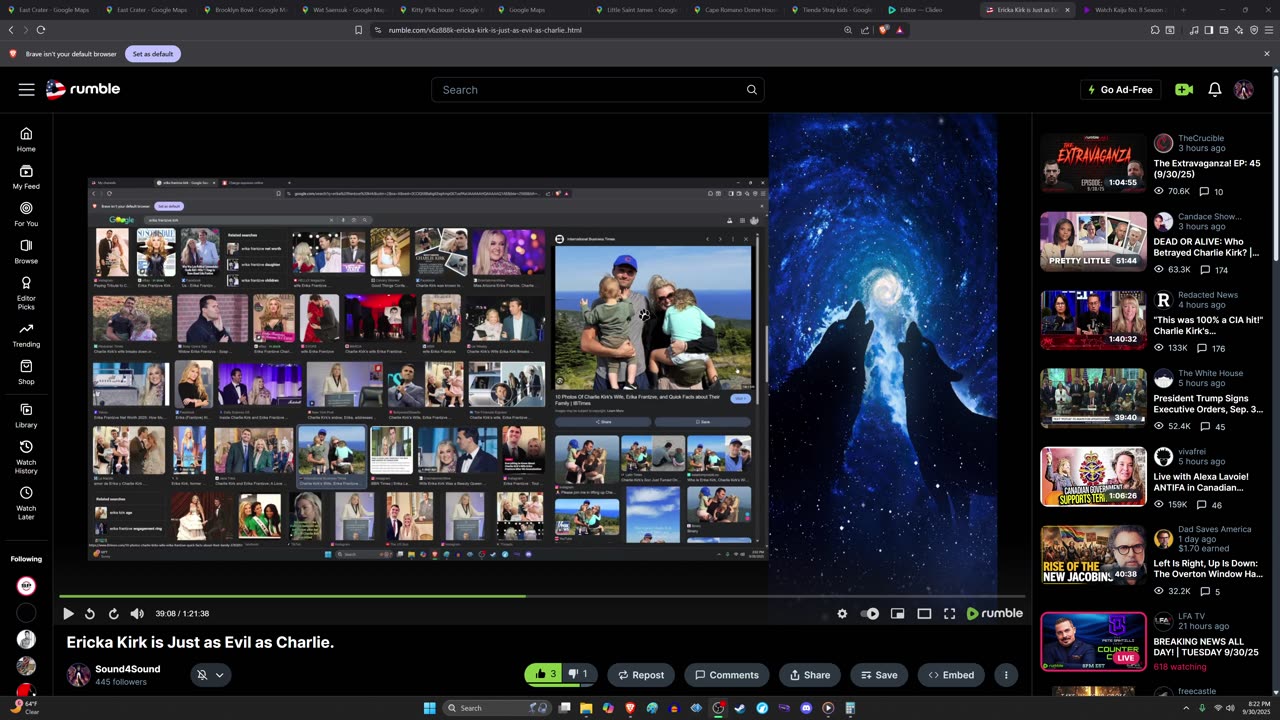Like the video with thumbs up
1280x720 pixels.
coord(545,675)
